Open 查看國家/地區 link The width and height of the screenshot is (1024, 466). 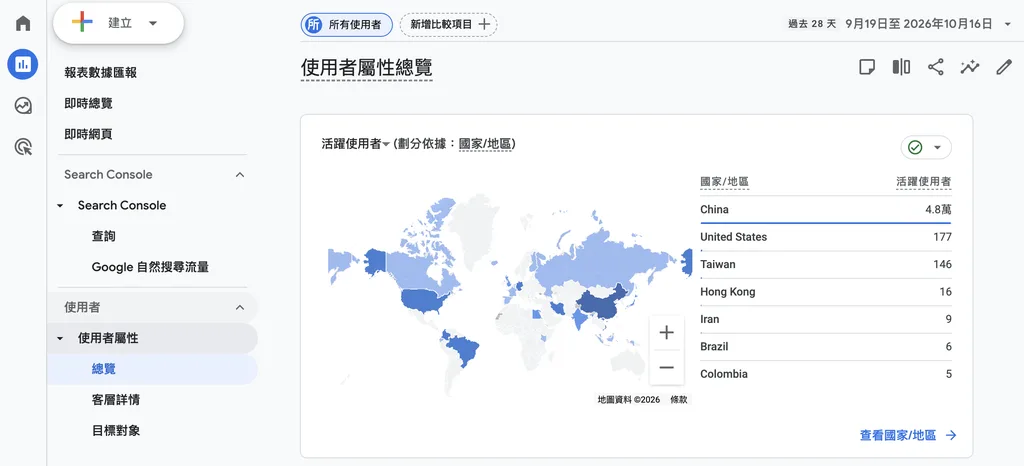908,435
